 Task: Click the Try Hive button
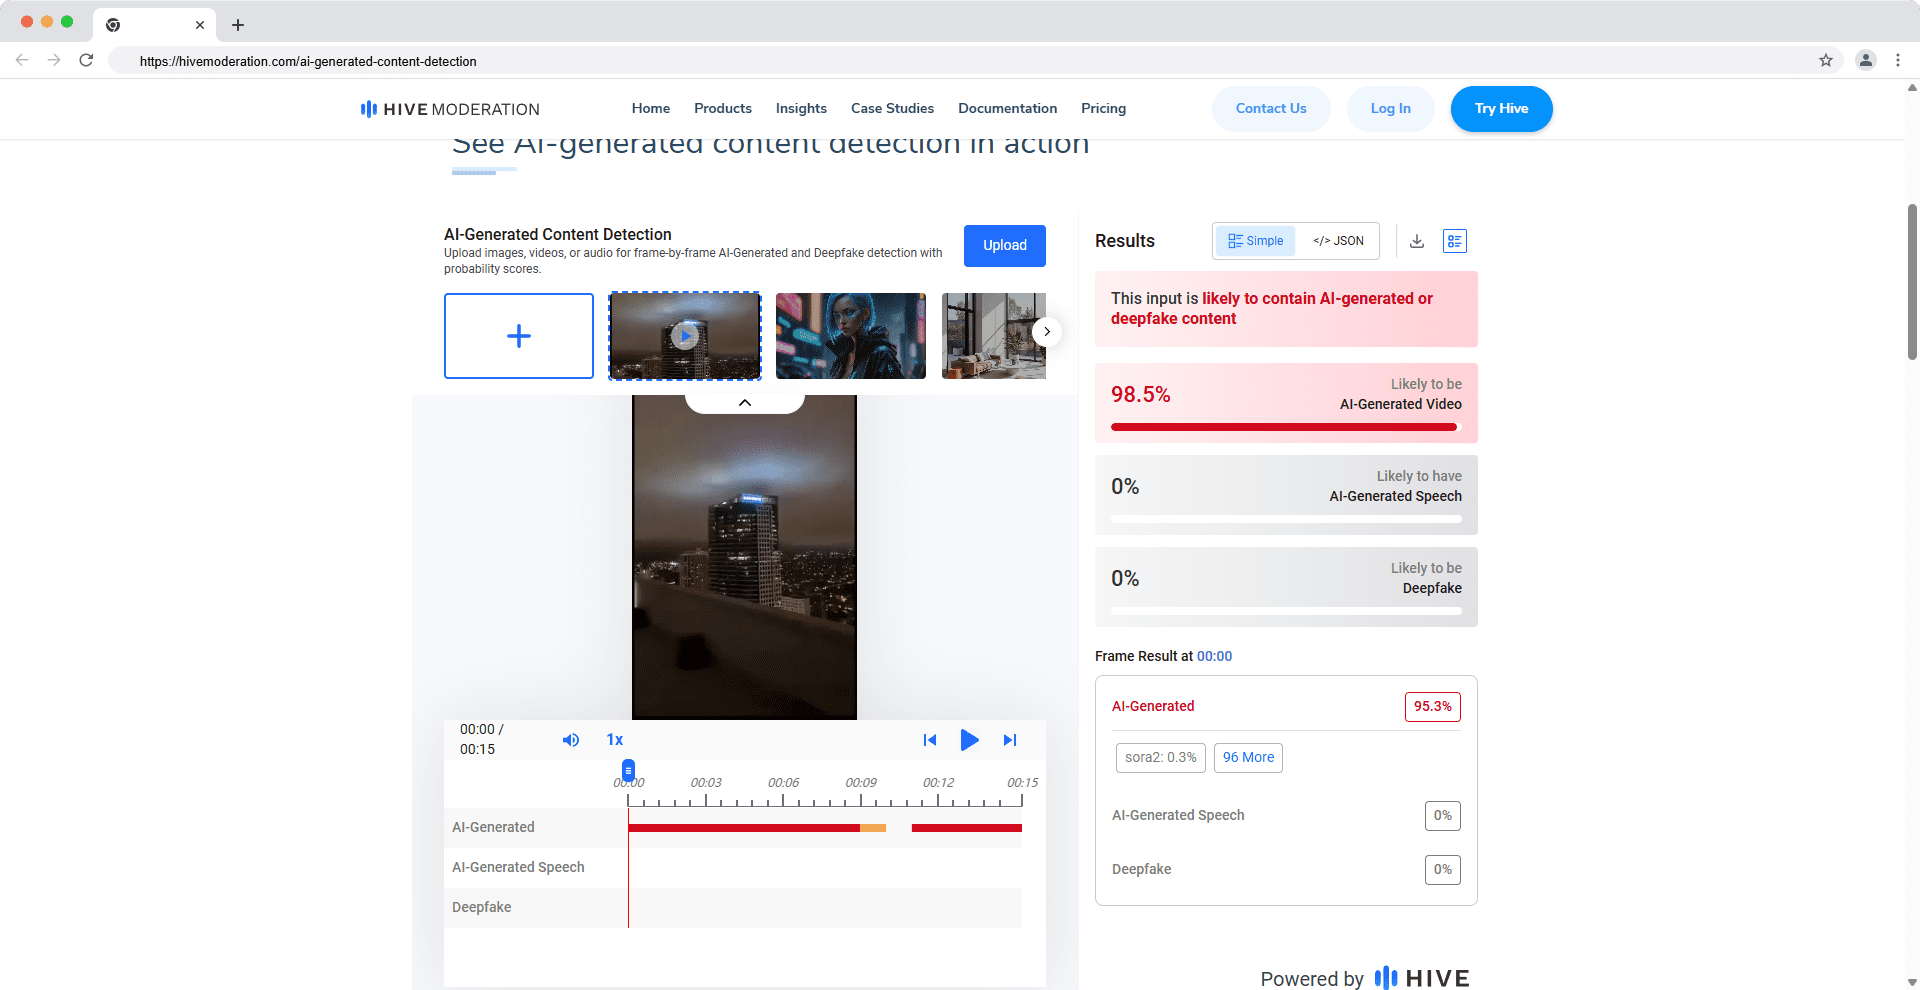click(1501, 109)
